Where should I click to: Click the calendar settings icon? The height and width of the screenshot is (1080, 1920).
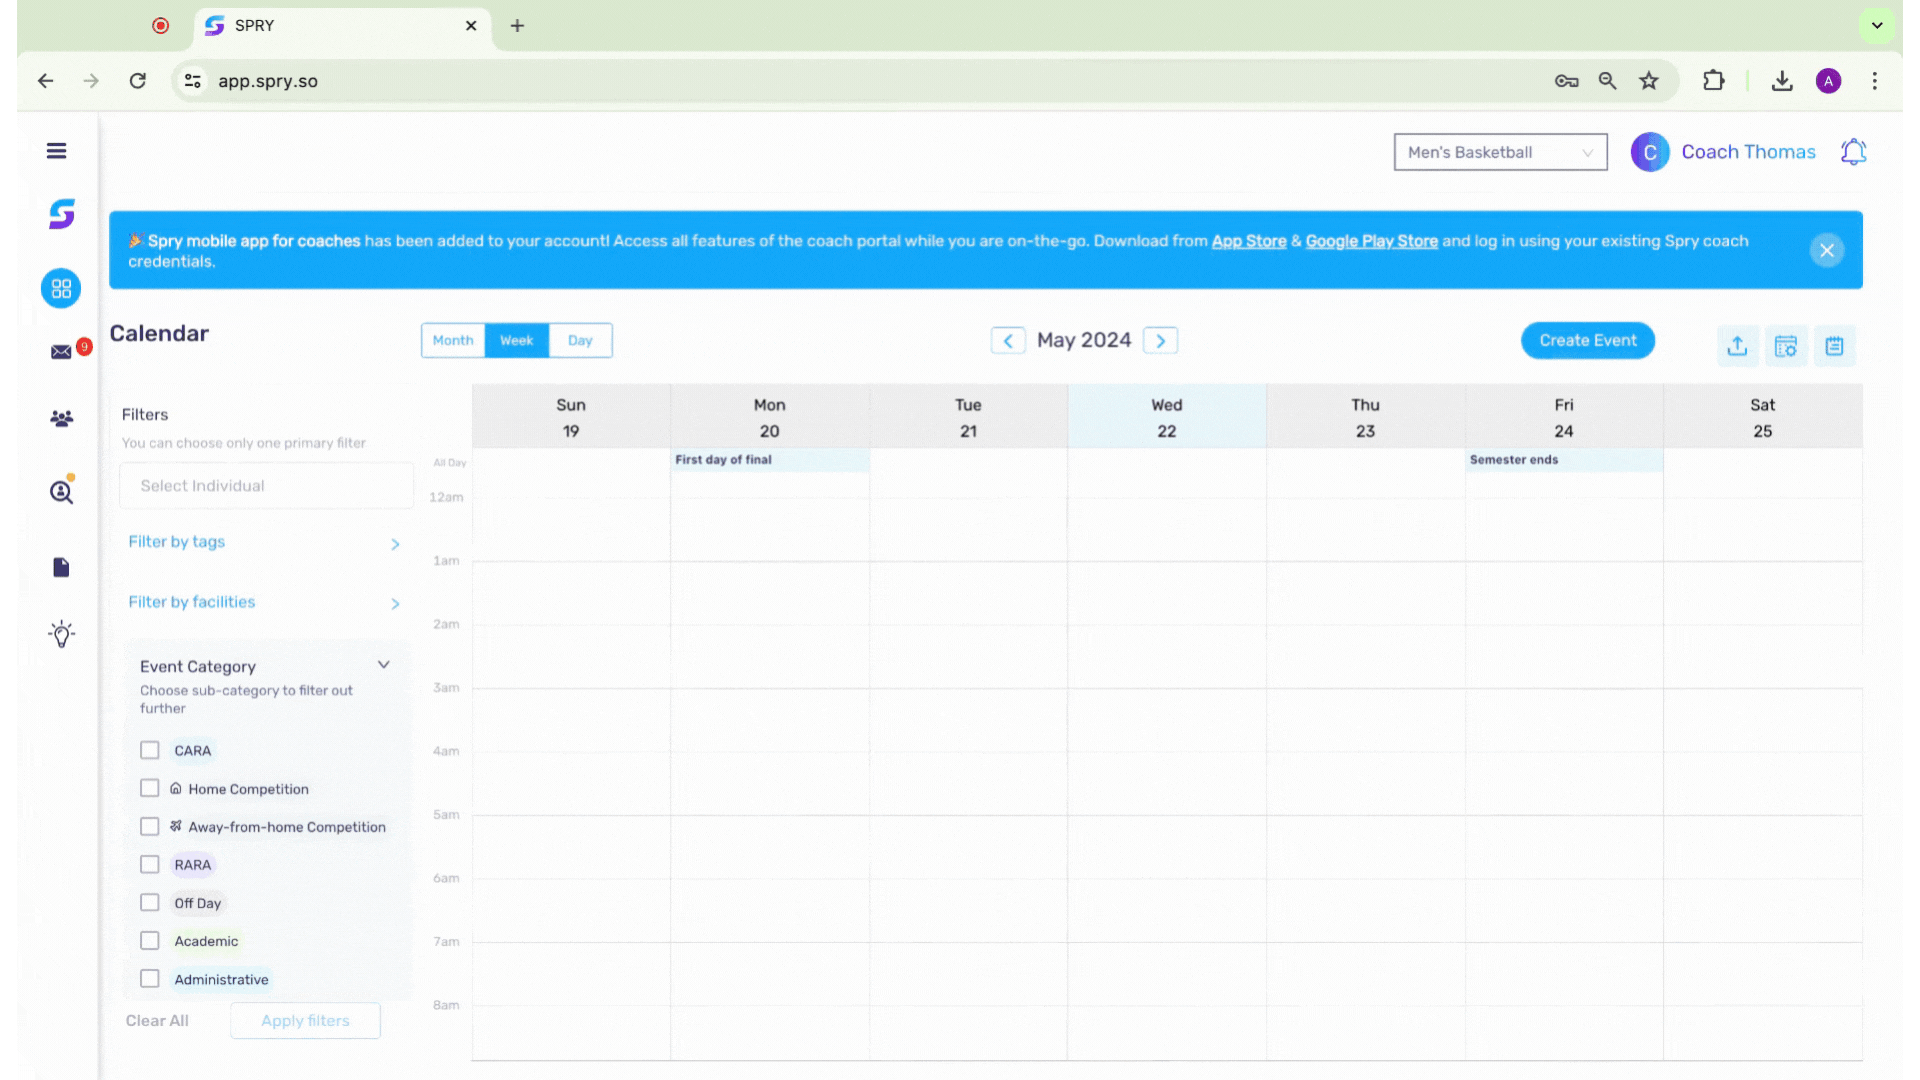pos(1786,346)
